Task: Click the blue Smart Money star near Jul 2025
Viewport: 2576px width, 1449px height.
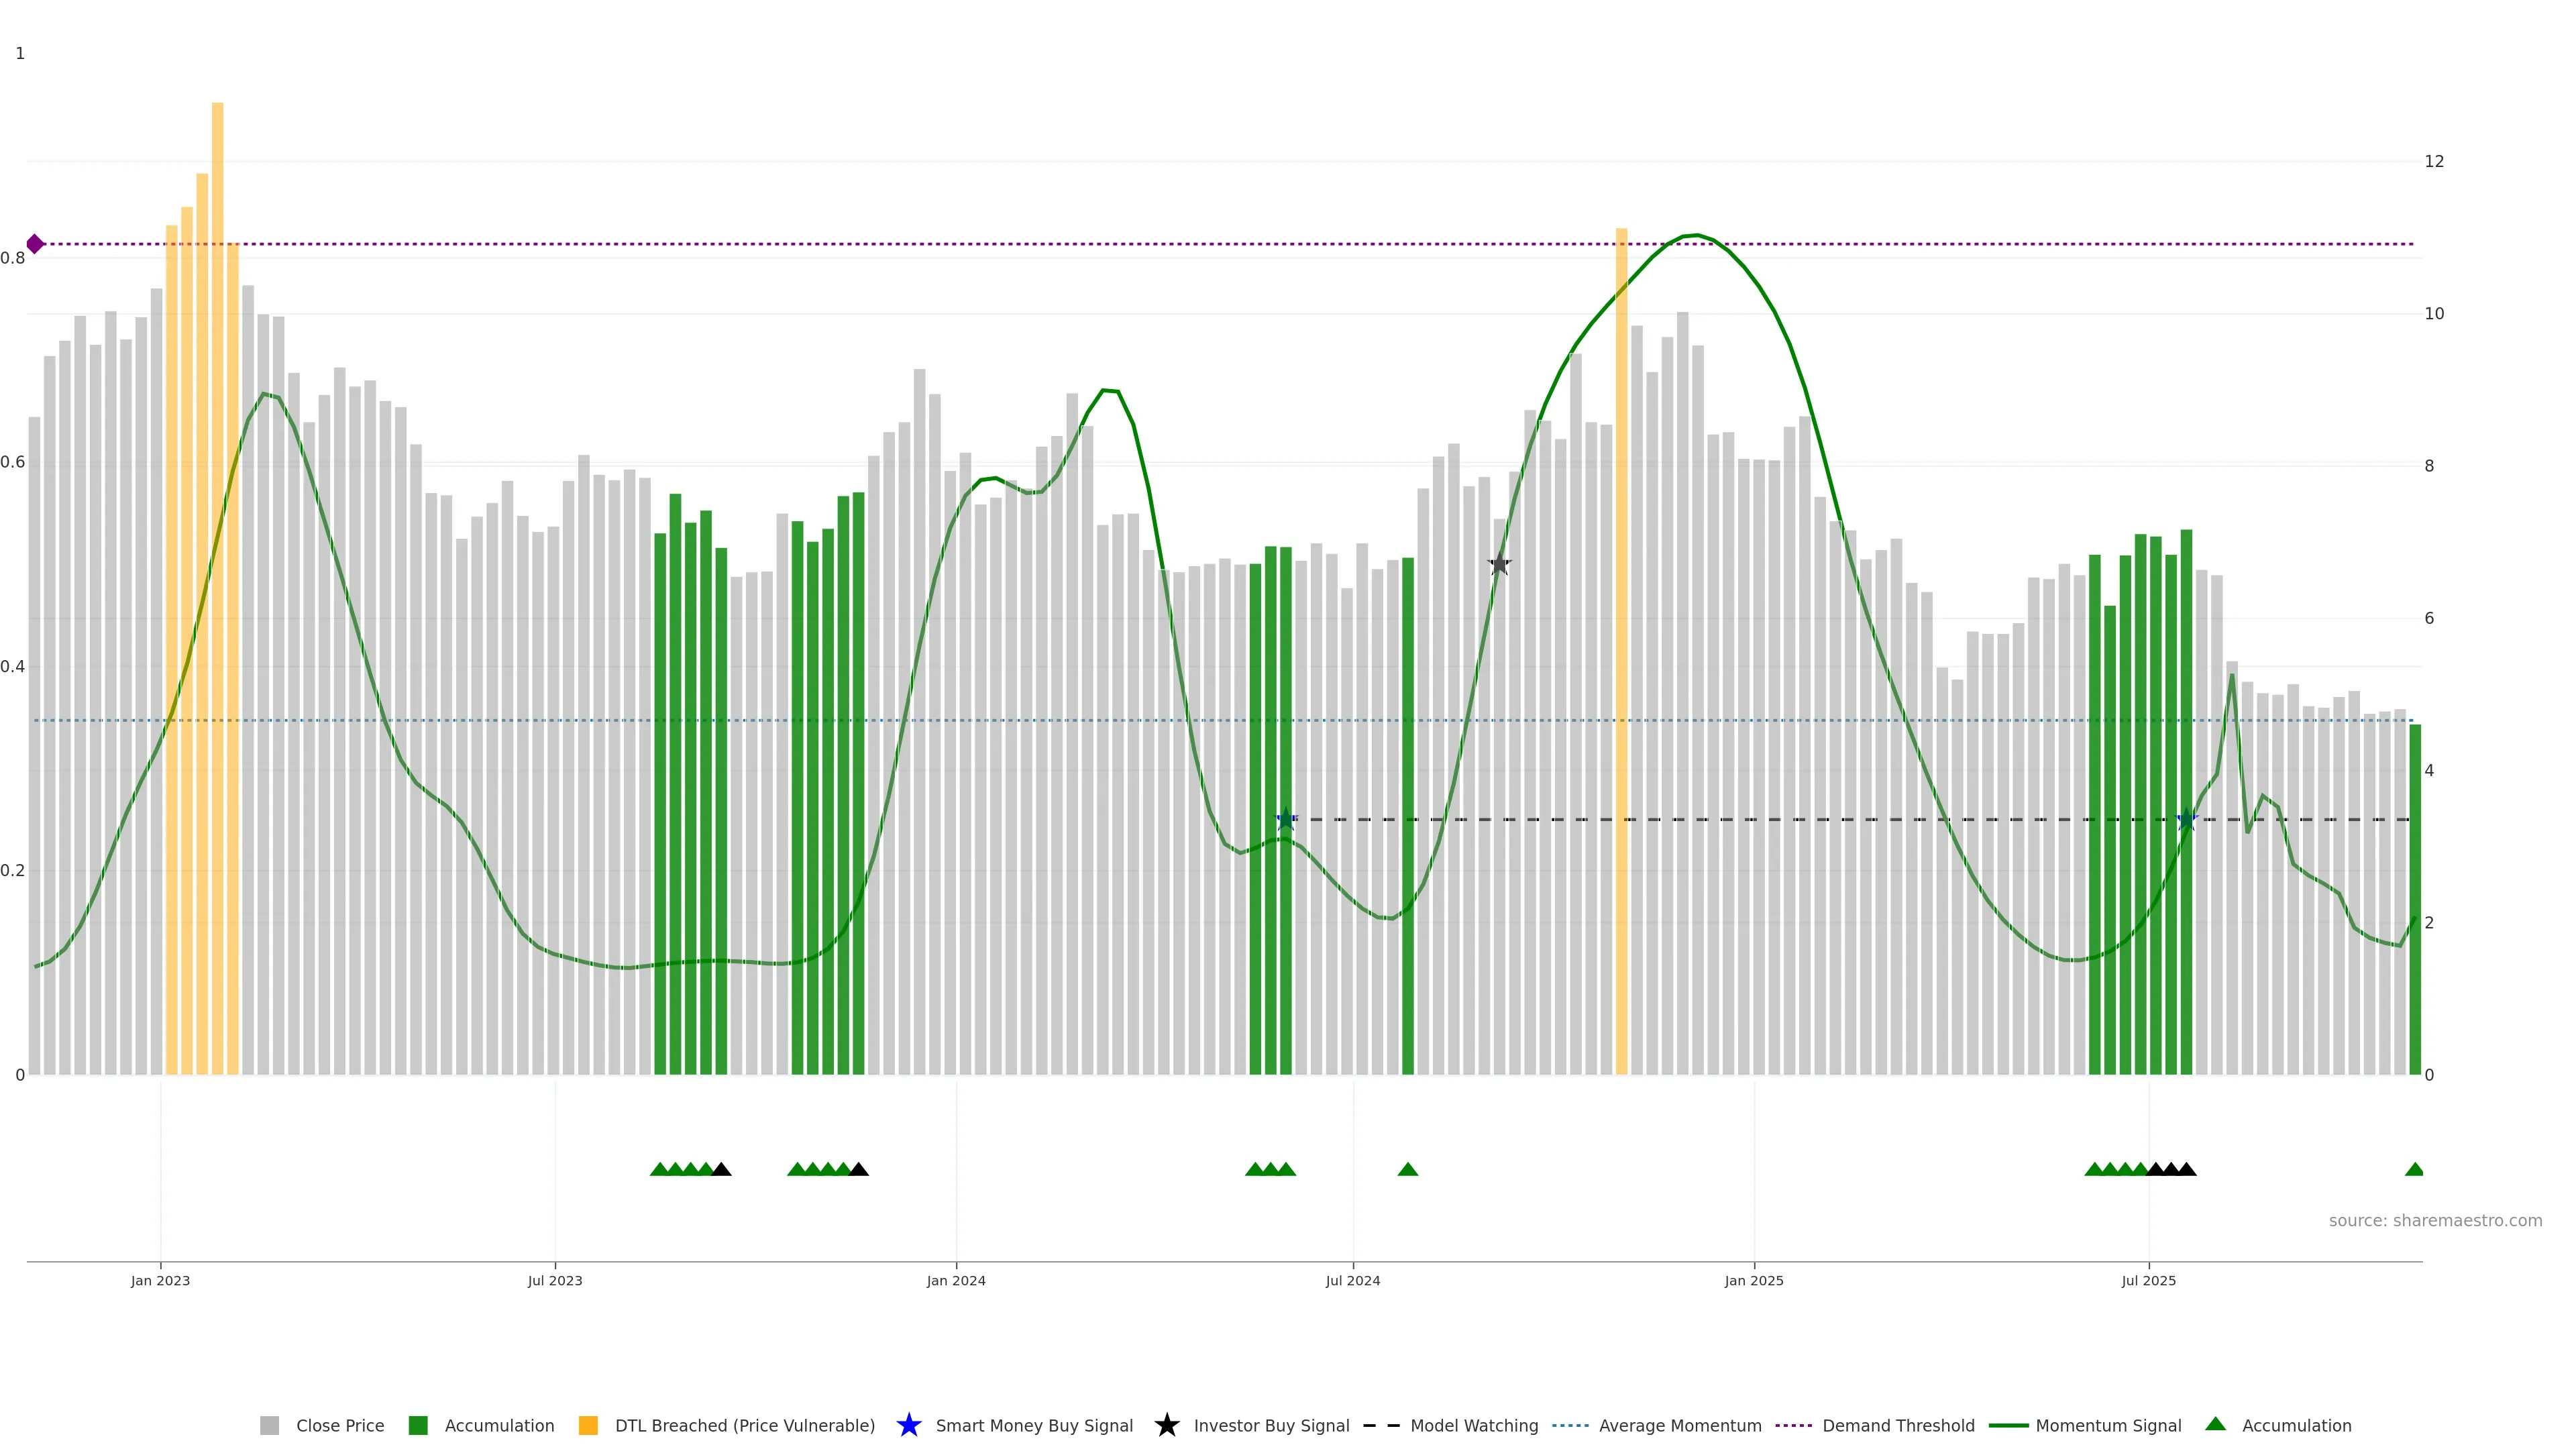Action: point(2187,820)
